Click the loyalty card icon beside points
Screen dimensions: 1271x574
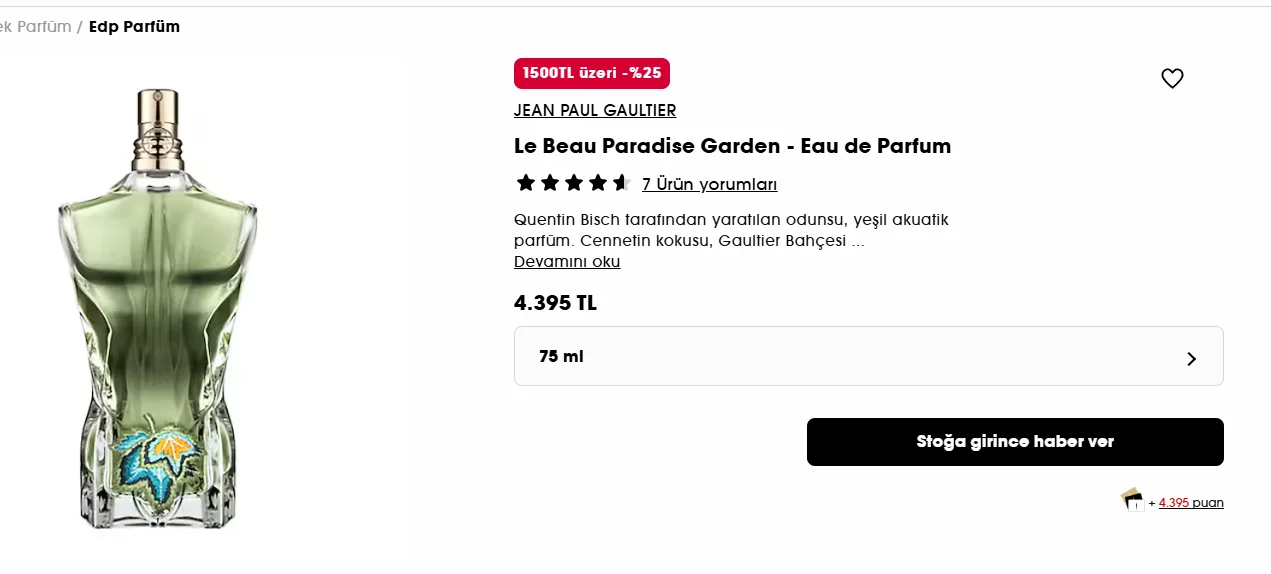point(1132,499)
